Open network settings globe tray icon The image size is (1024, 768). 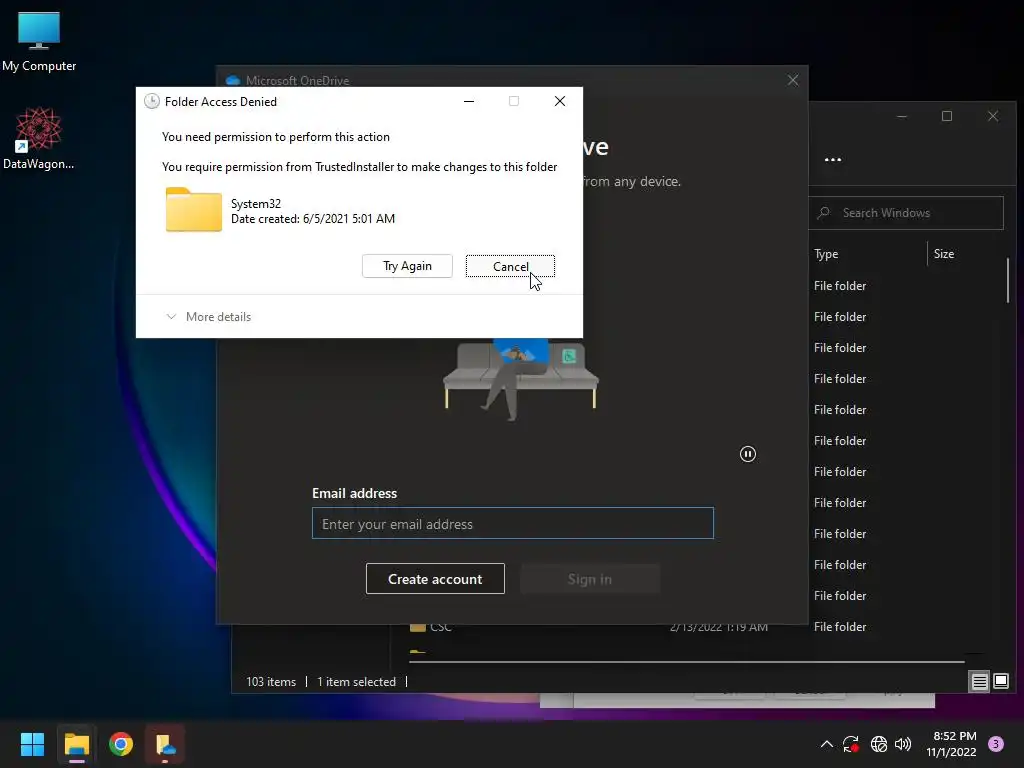[x=879, y=744]
